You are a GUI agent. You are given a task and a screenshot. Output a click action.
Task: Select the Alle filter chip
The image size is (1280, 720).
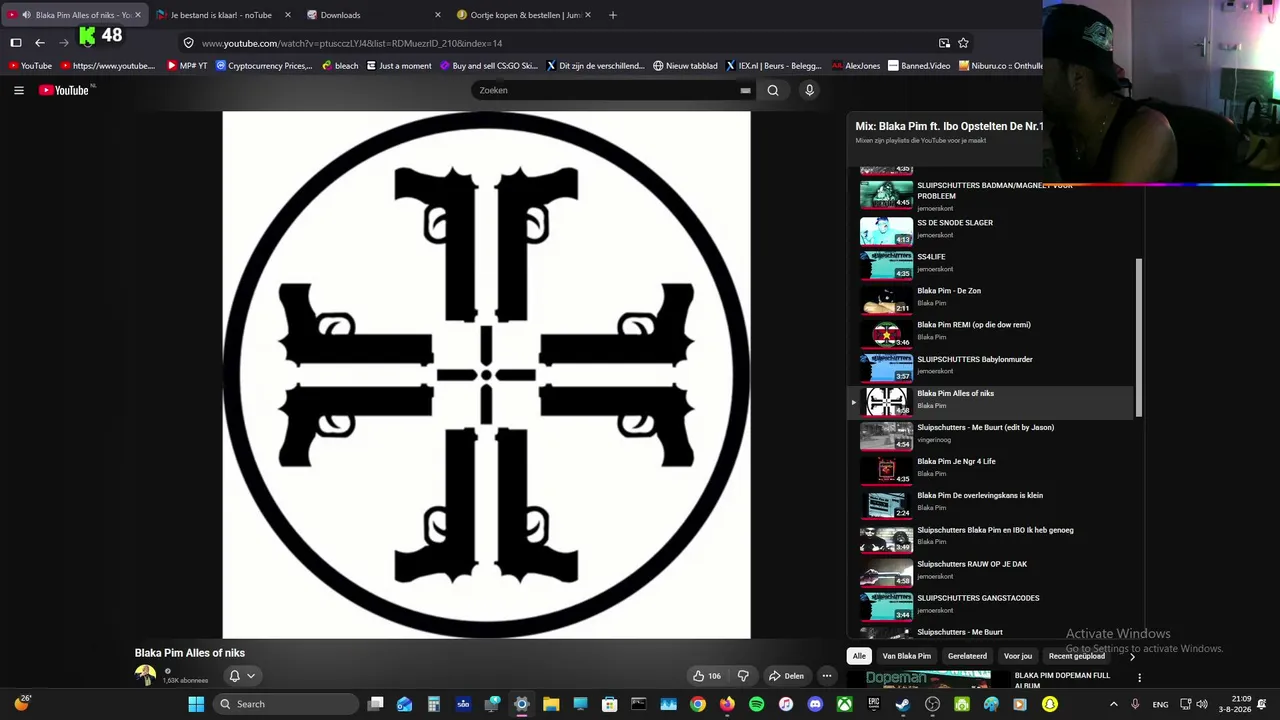[859, 656]
